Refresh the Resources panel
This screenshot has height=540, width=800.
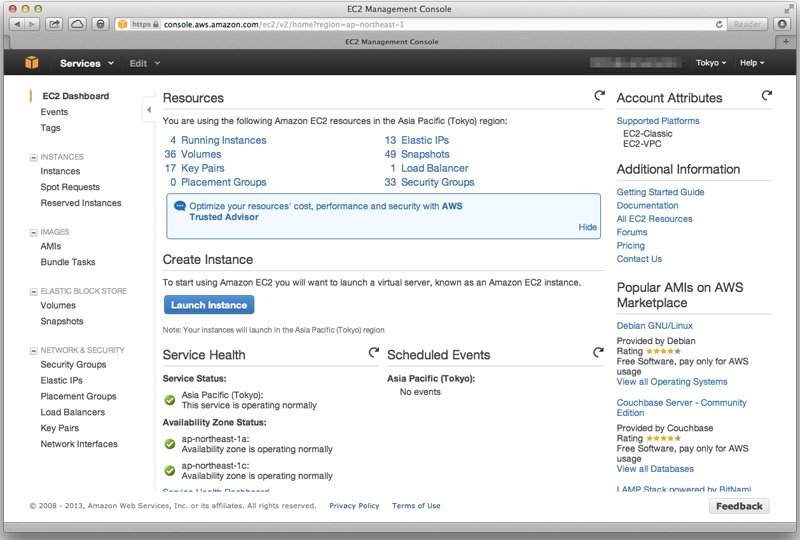click(x=599, y=95)
